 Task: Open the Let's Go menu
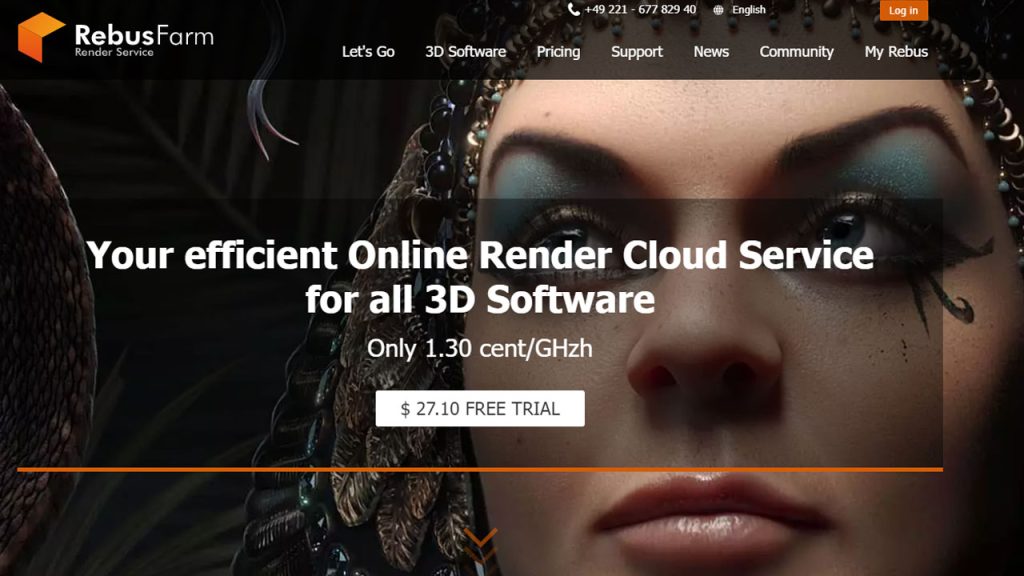click(x=368, y=52)
